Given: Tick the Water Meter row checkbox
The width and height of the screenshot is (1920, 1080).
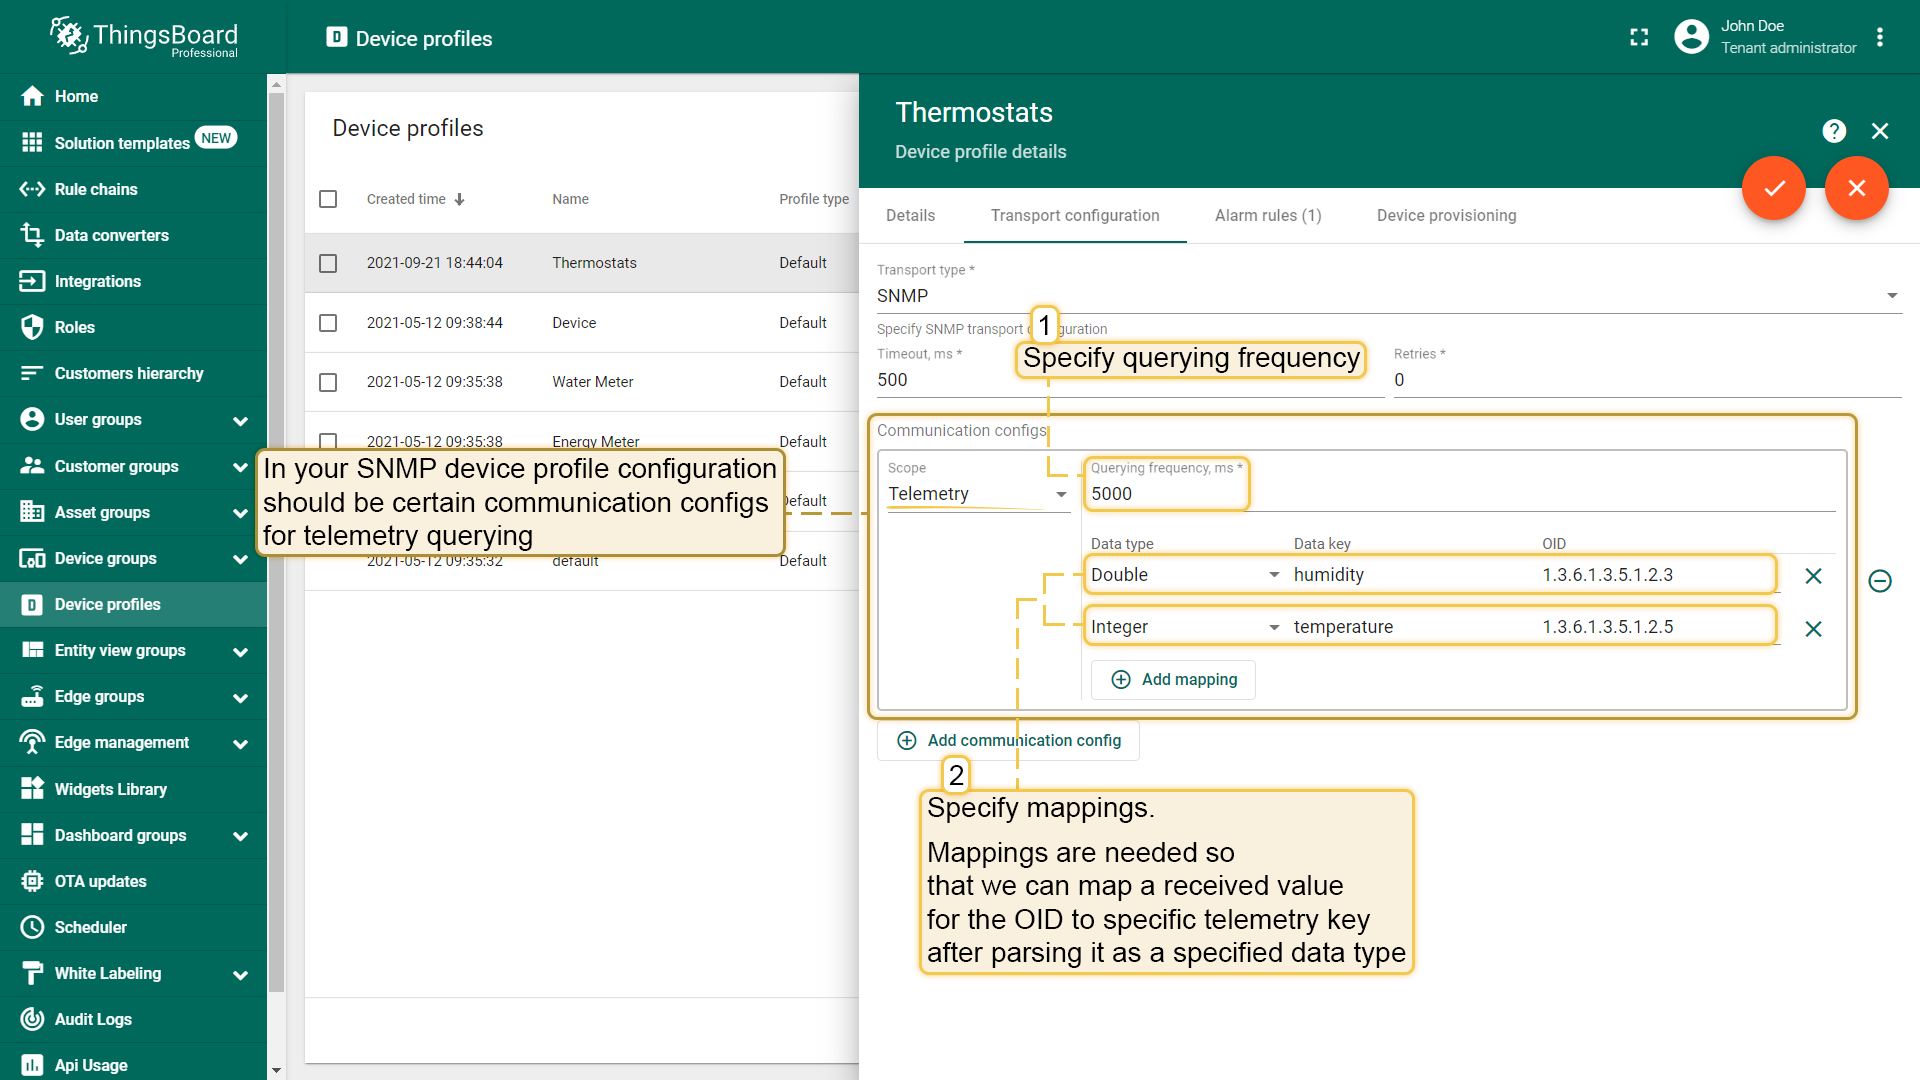Looking at the screenshot, I should (x=328, y=382).
